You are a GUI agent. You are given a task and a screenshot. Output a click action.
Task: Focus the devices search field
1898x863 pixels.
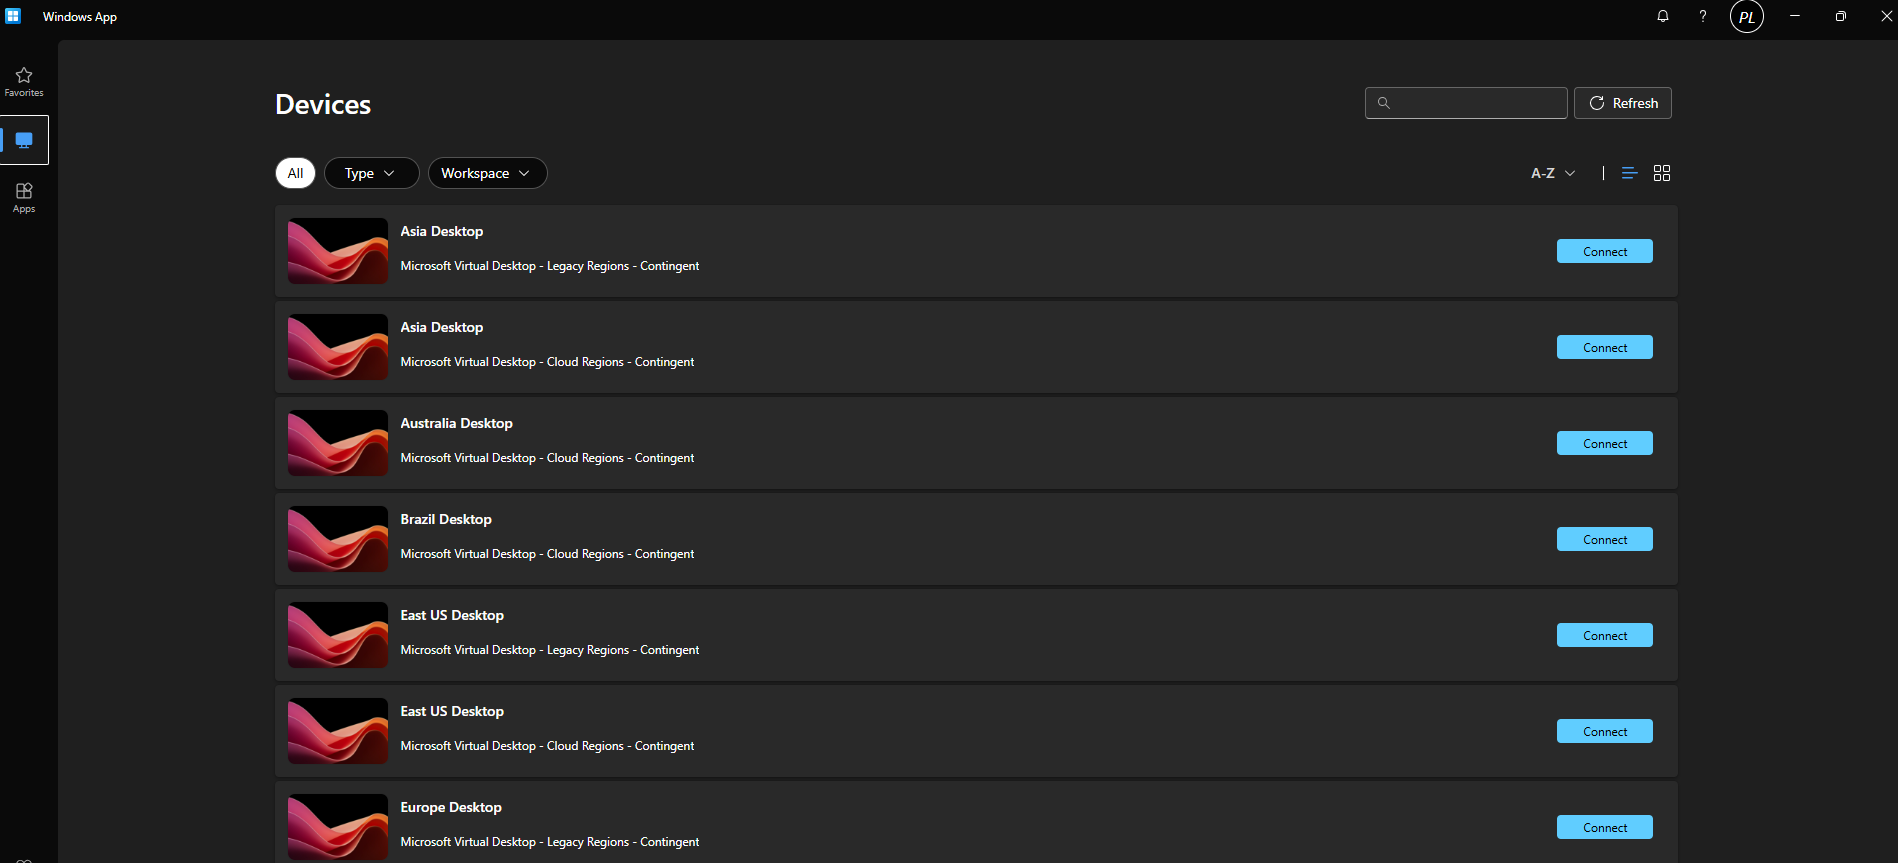1466,103
